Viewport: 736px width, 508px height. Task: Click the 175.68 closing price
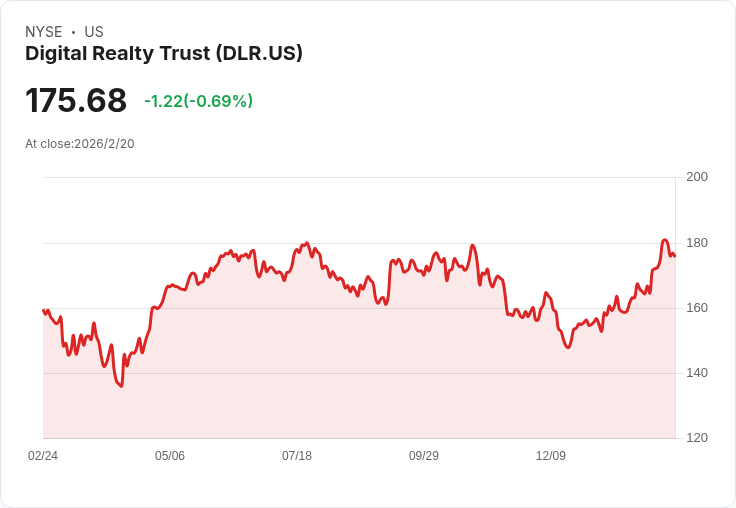76,101
